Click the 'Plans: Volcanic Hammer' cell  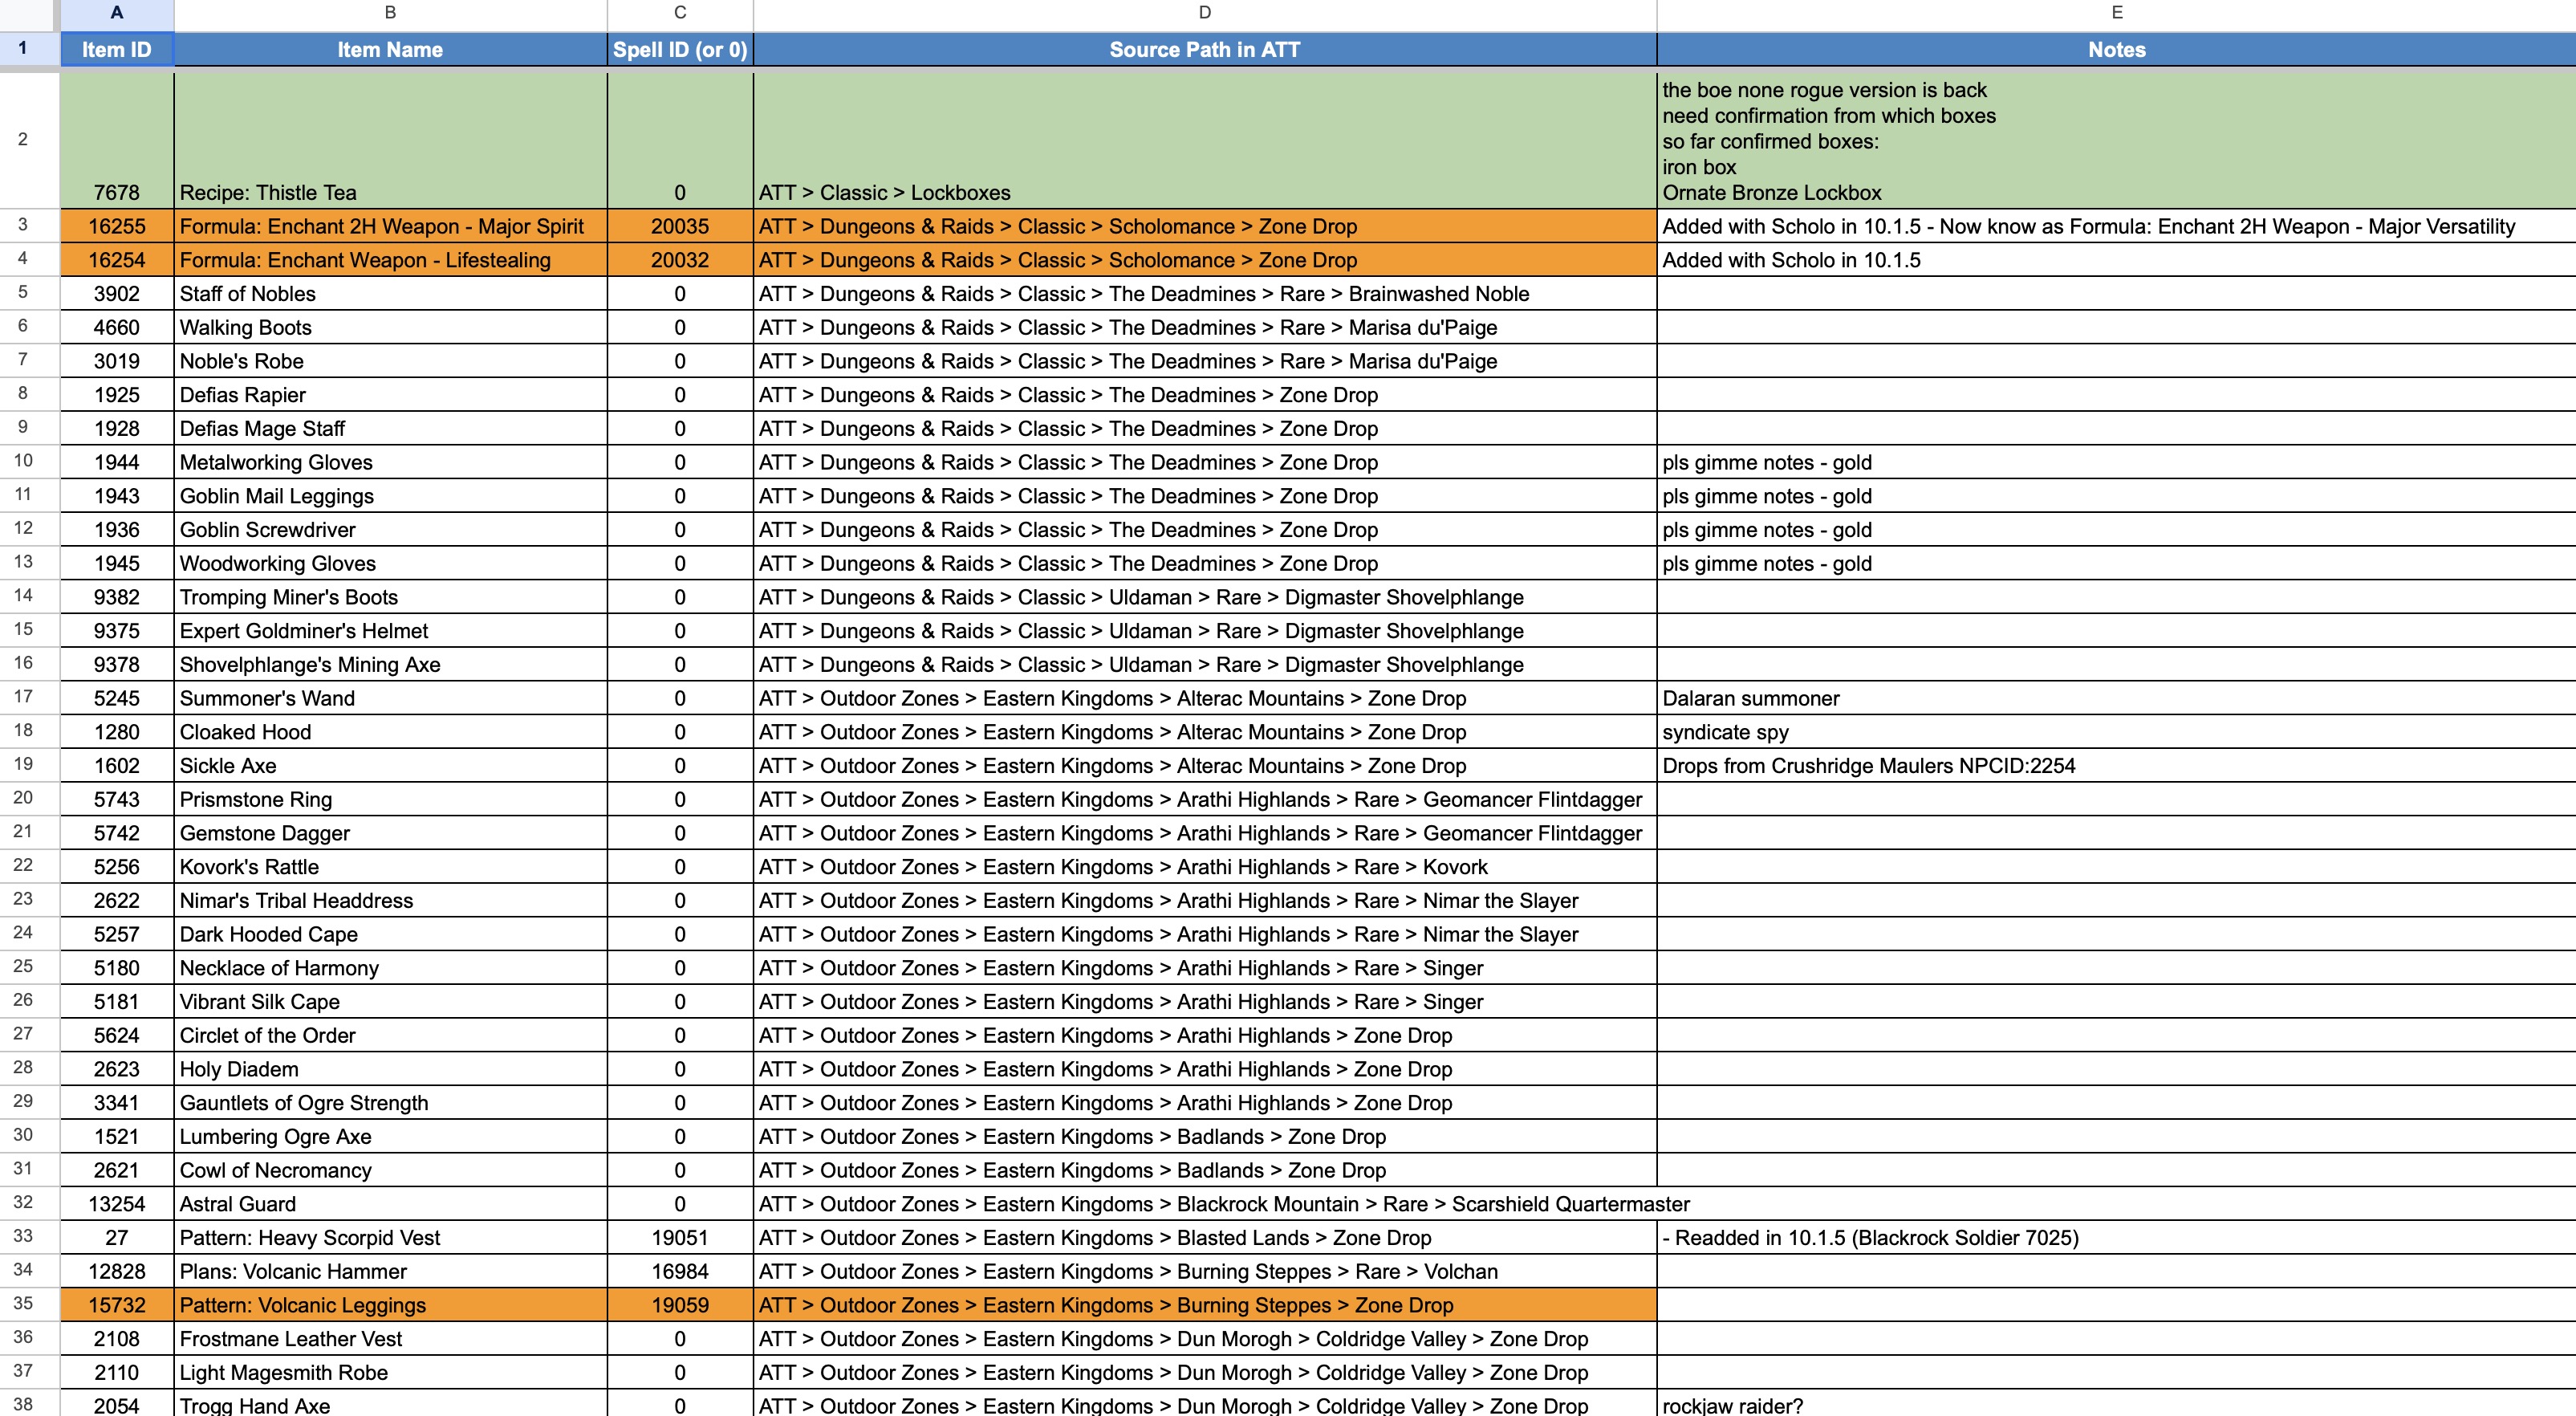tap(293, 1271)
